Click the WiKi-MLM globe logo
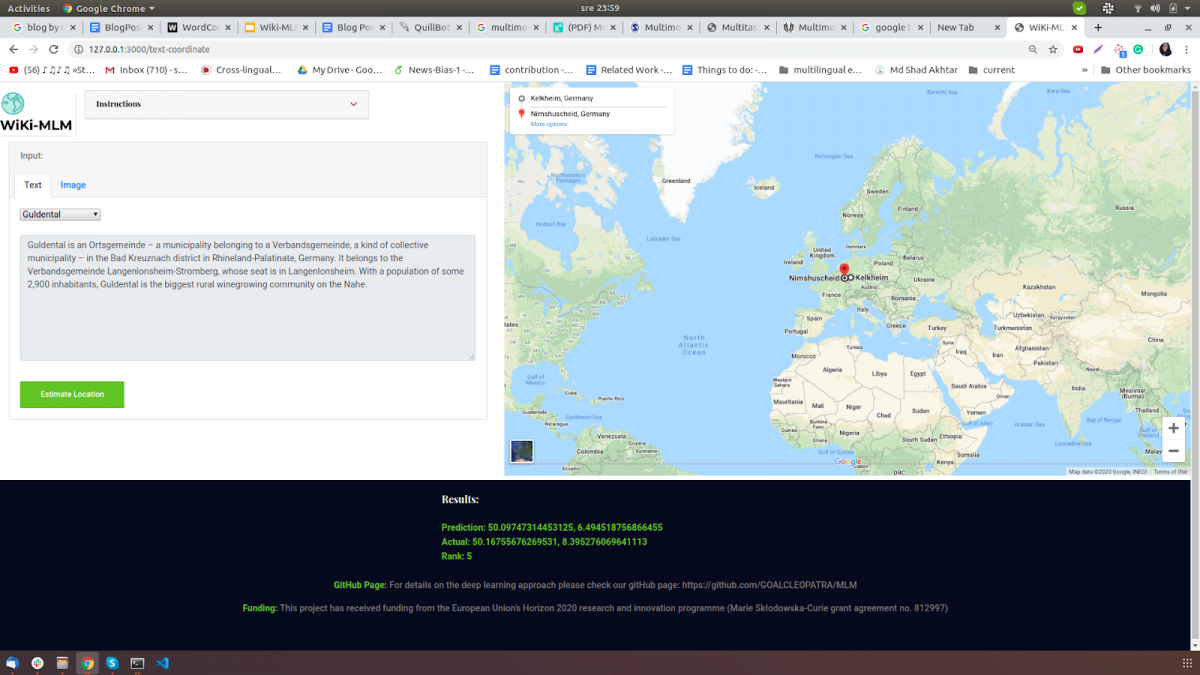The height and width of the screenshot is (675, 1200). tap(14, 102)
